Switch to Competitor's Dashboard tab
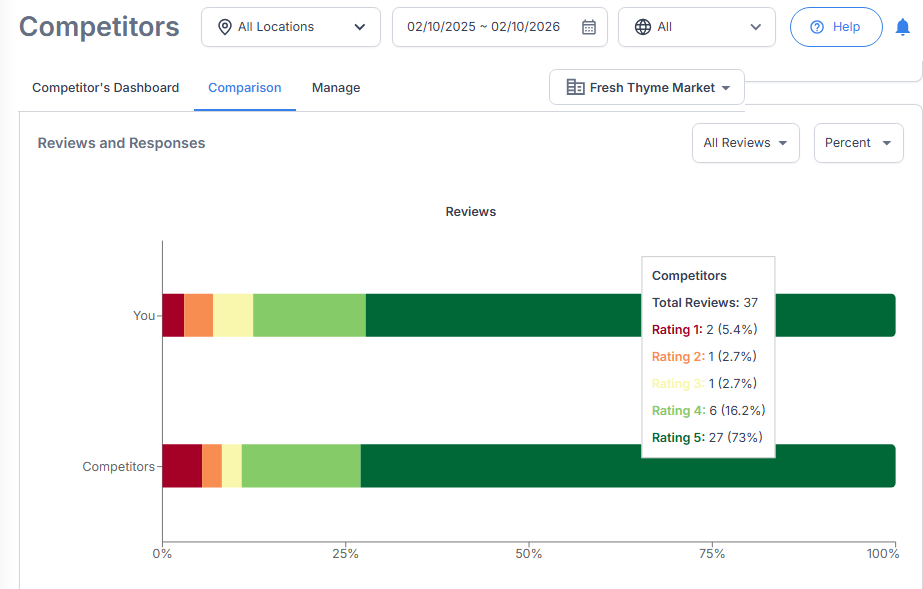This screenshot has height=589, width=923. [x=105, y=88]
